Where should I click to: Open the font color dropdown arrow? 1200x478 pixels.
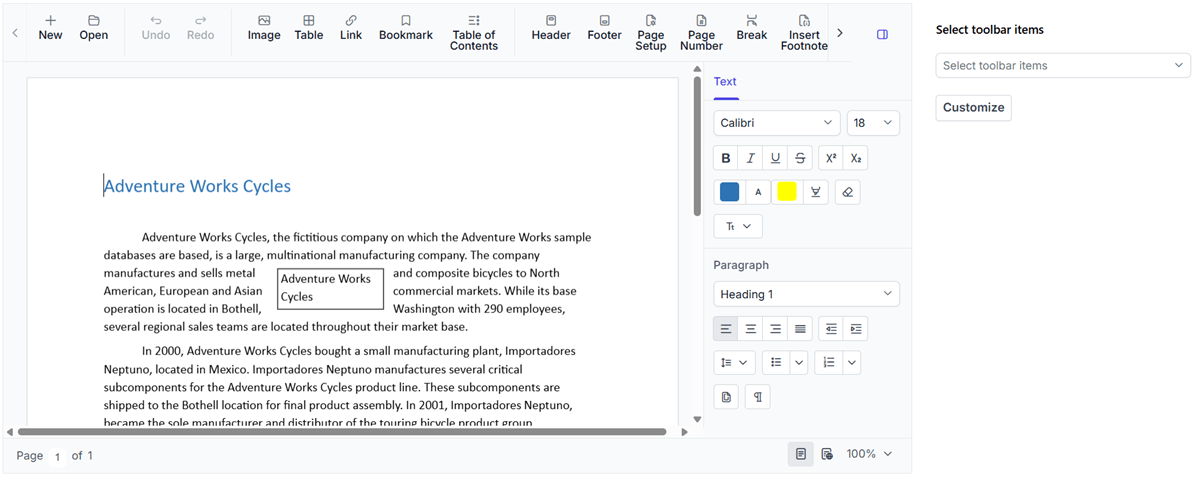[758, 192]
